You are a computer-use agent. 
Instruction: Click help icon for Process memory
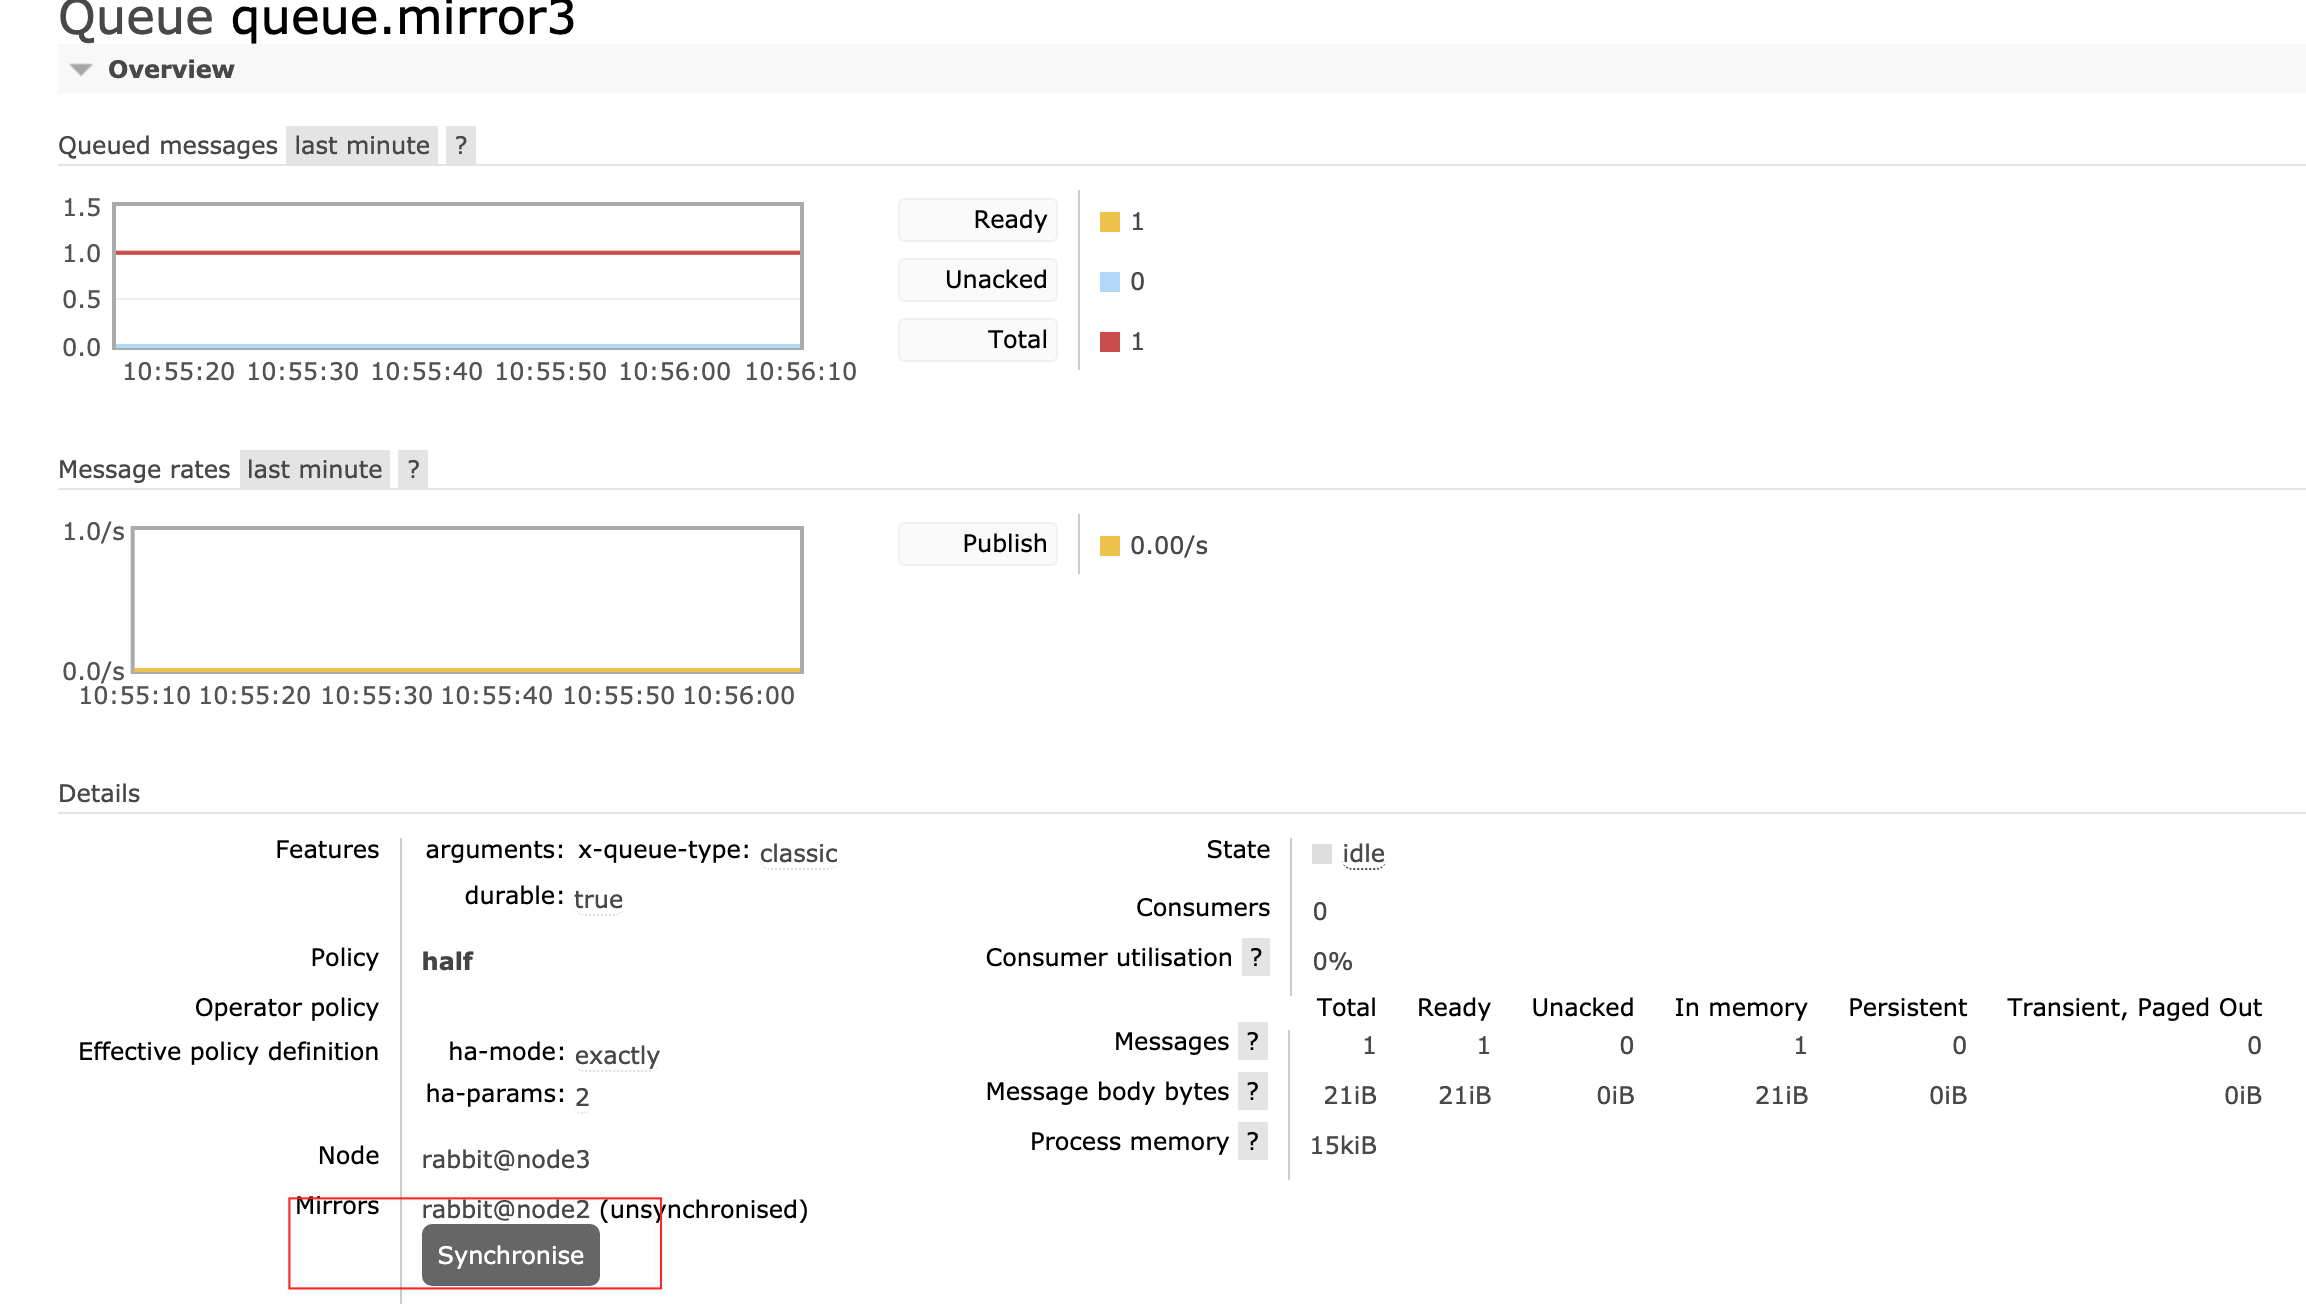click(x=1252, y=1141)
